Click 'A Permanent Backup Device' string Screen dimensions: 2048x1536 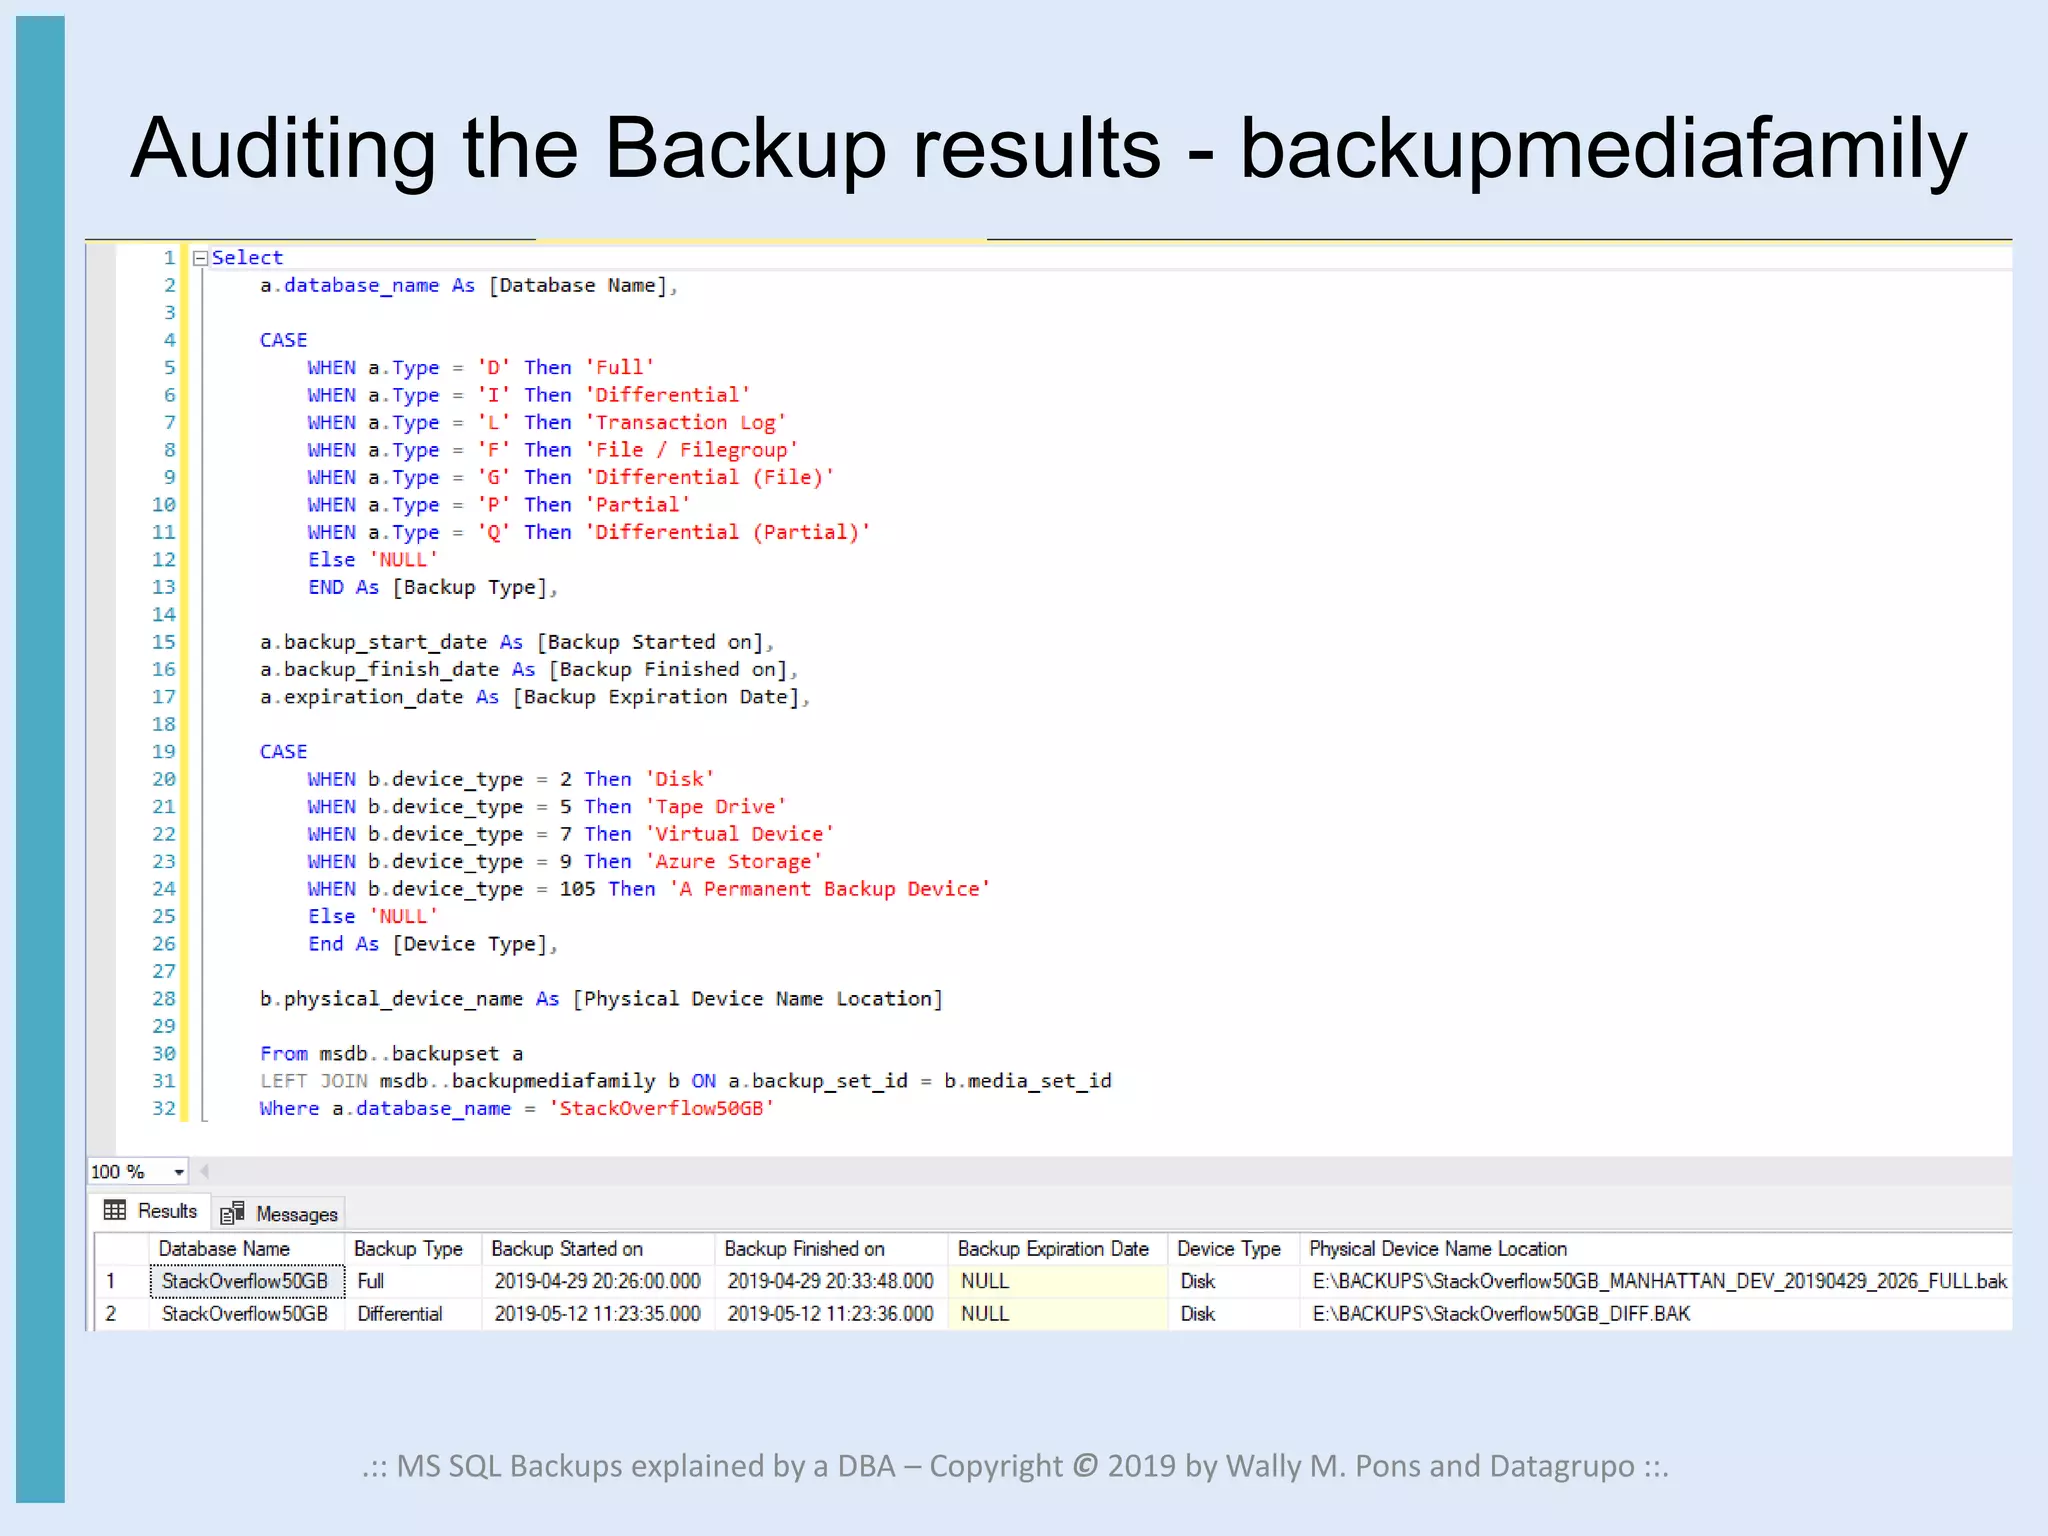(829, 889)
